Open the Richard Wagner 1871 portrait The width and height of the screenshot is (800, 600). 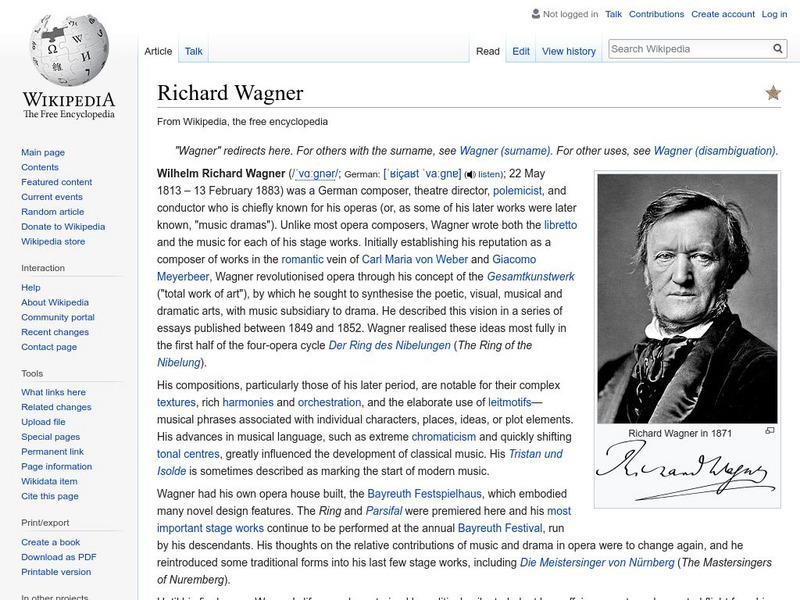pyautogui.click(x=687, y=298)
